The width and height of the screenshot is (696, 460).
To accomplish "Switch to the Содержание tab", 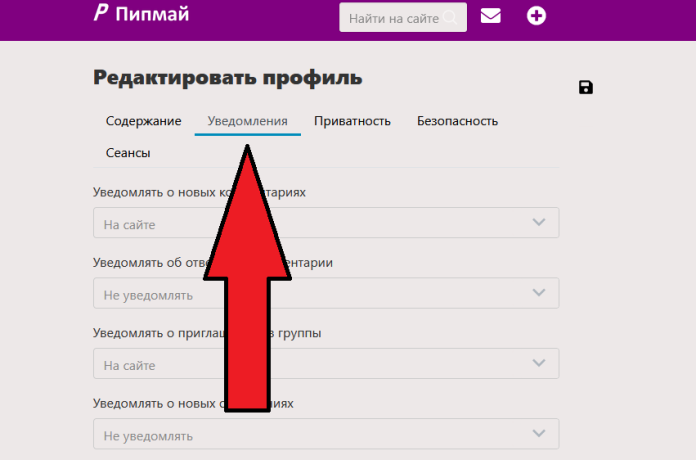I will (143, 121).
